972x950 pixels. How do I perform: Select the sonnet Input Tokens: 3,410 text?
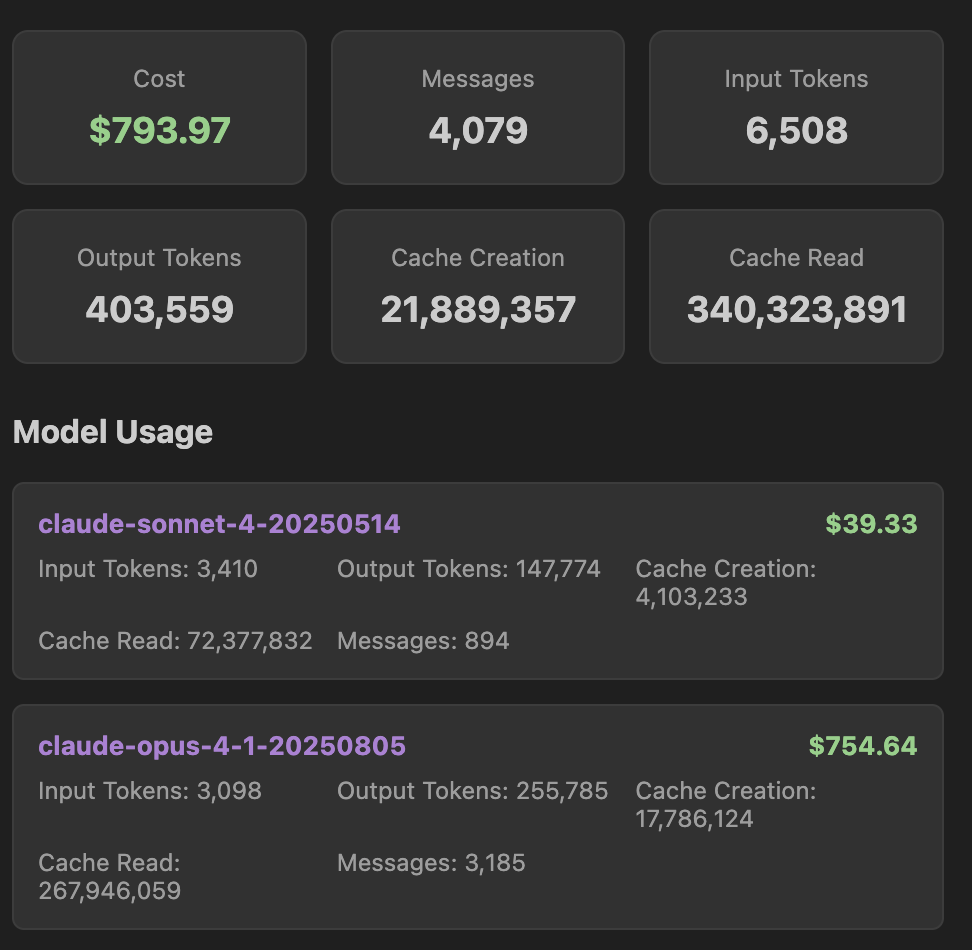tap(148, 569)
